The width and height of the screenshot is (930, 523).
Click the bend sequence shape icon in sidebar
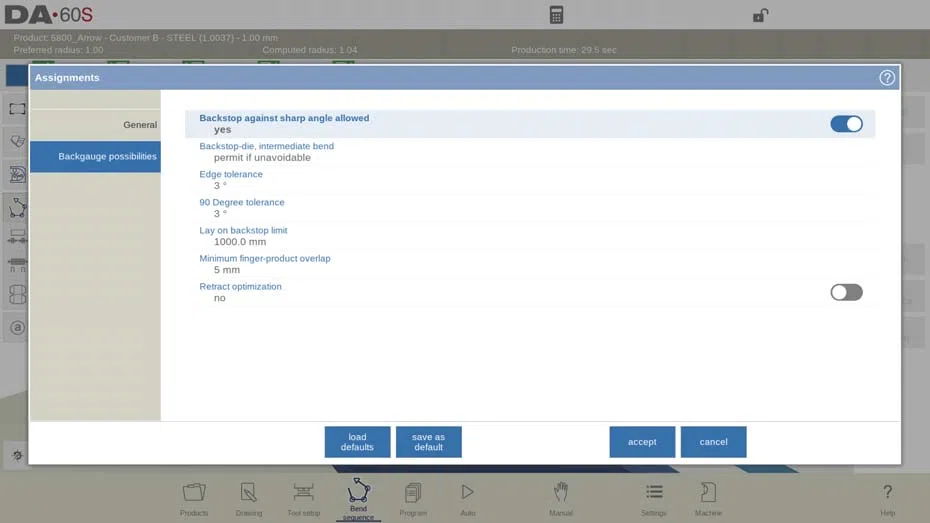[17, 208]
